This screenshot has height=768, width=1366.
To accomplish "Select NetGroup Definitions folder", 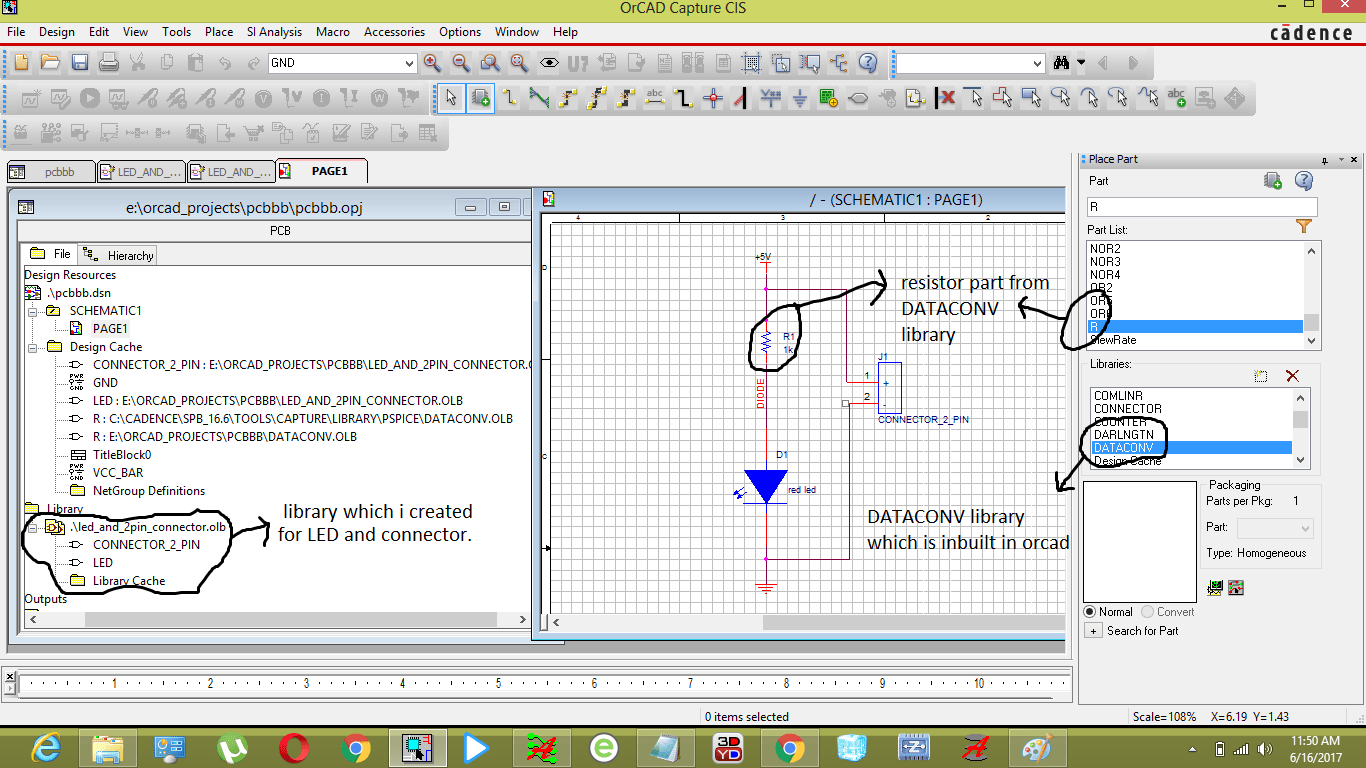I will tap(149, 491).
